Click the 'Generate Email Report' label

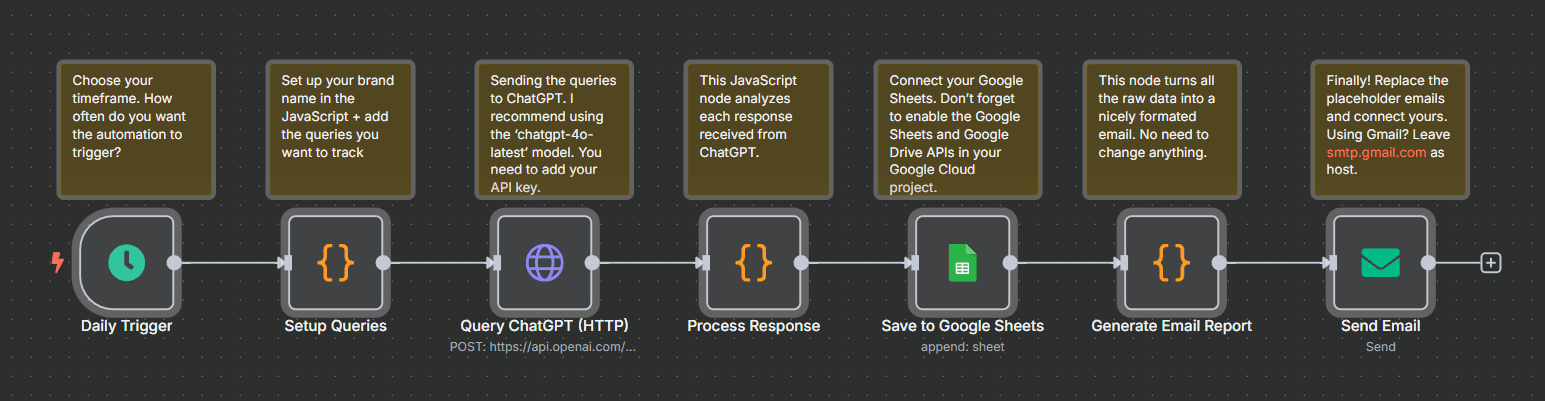coord(1172,326)
